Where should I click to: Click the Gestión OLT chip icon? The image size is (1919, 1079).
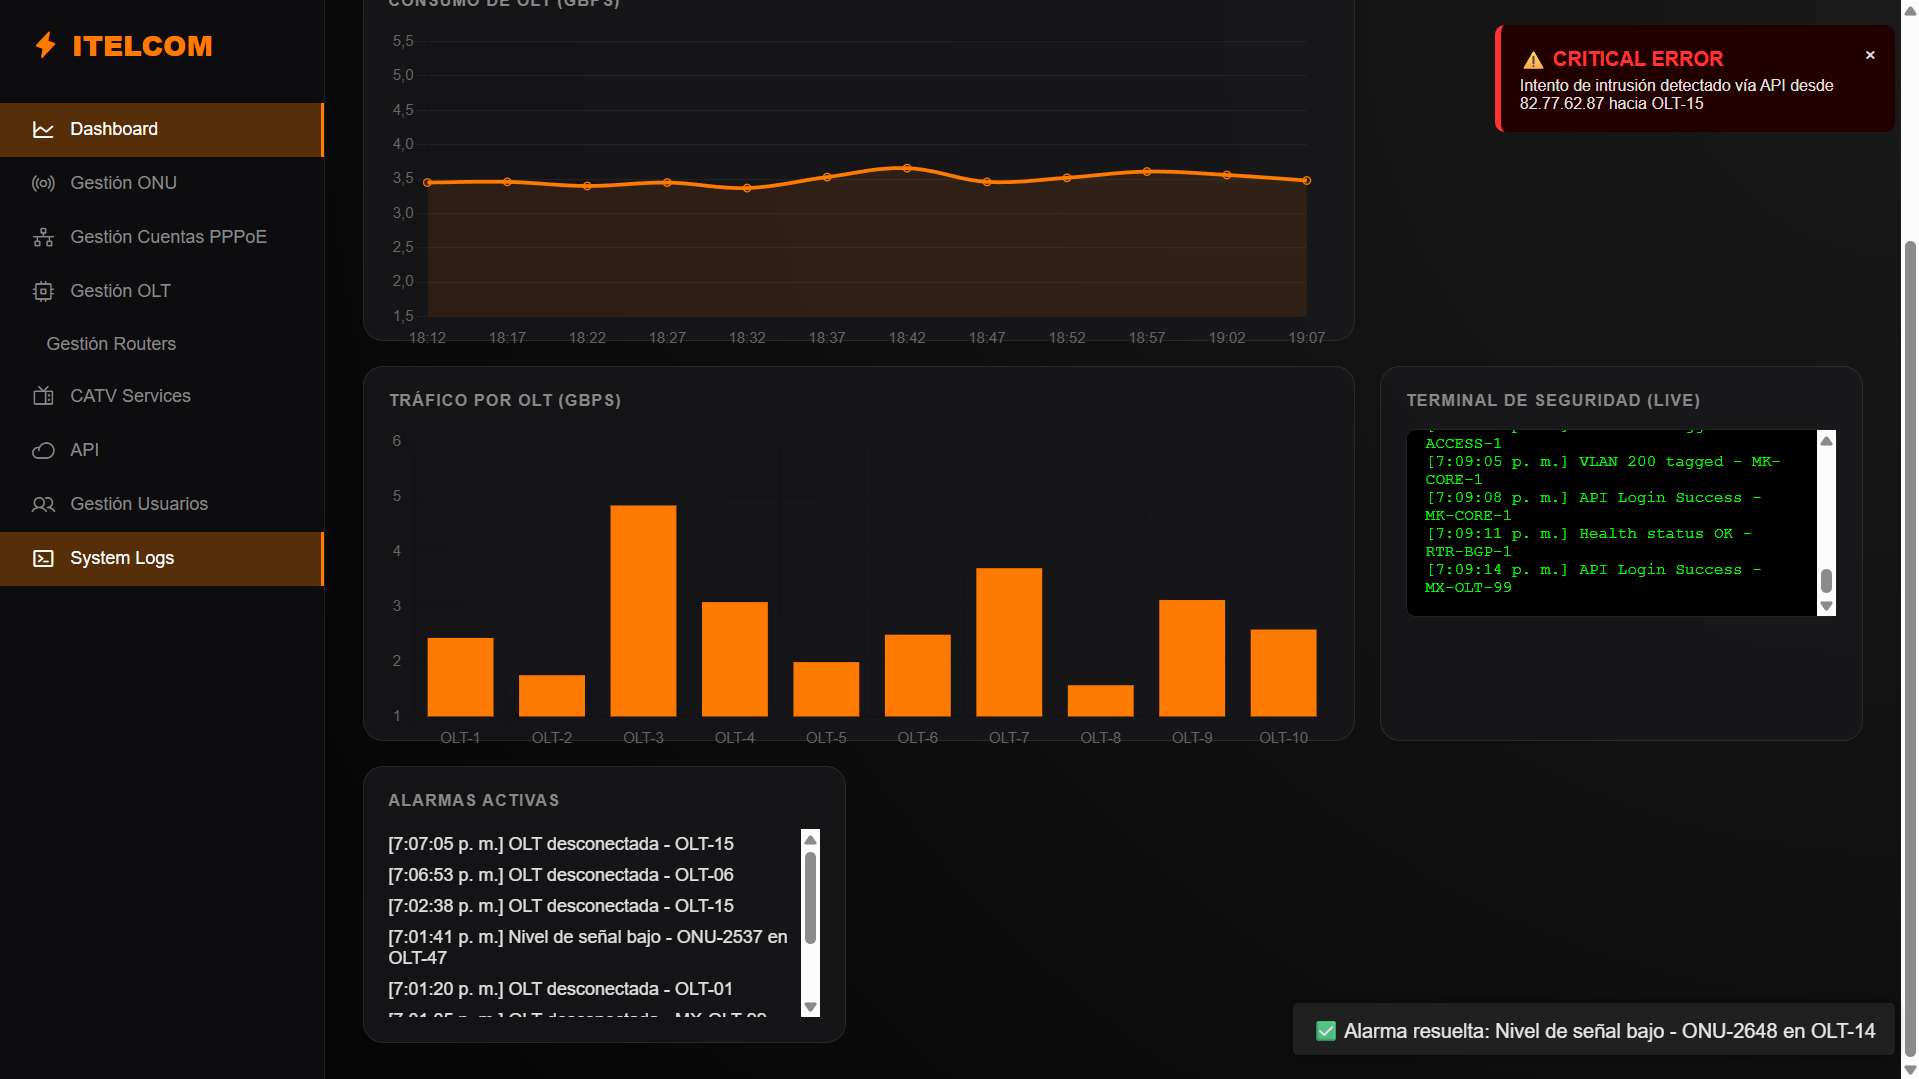tap(43, 292)
